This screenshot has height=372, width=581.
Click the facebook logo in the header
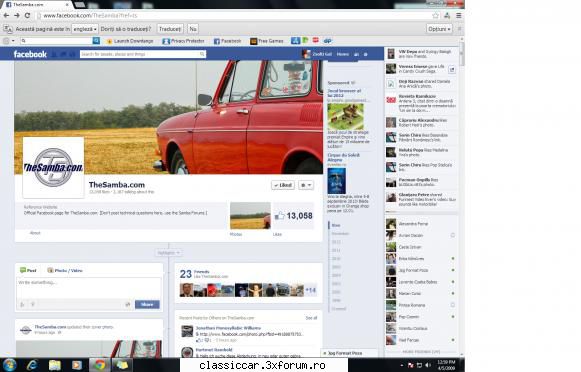[x=30, y=54]
